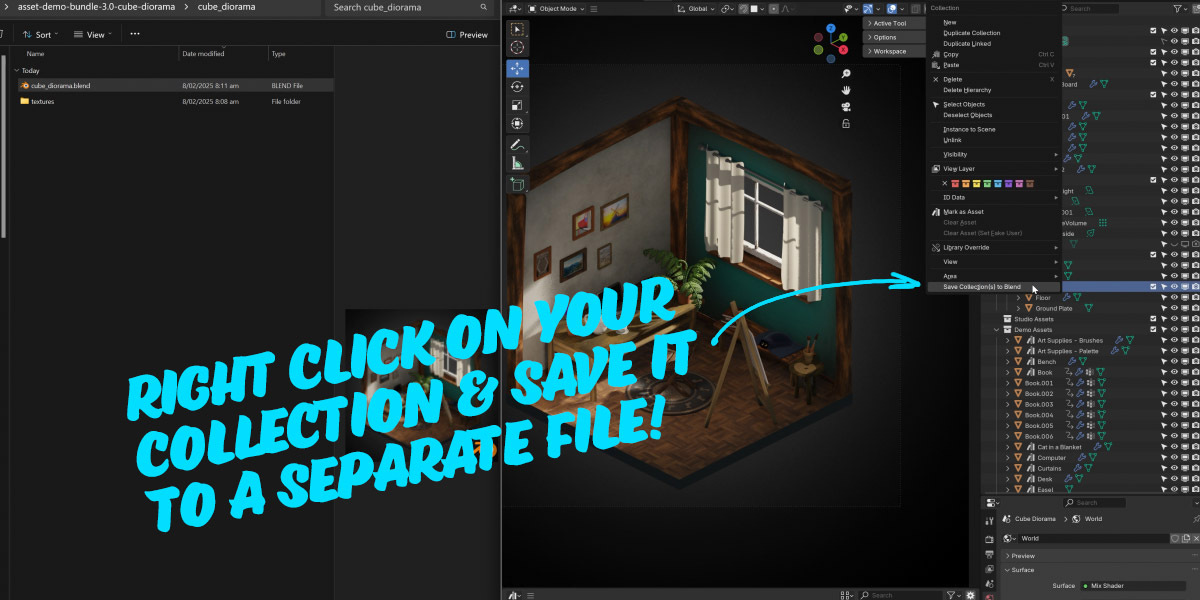Click cube_diorama in Explorer breadcrumb

pyautogui.click(x=226, y=7)
